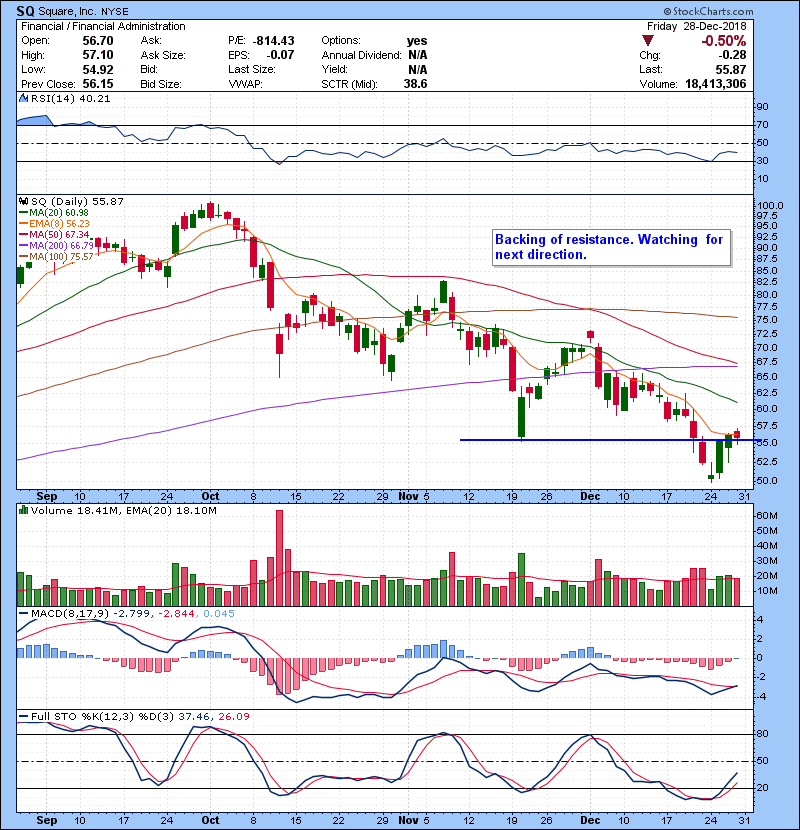Click the SQ ticker symbol in header
The image size is (800, 830).
point(26,11)
